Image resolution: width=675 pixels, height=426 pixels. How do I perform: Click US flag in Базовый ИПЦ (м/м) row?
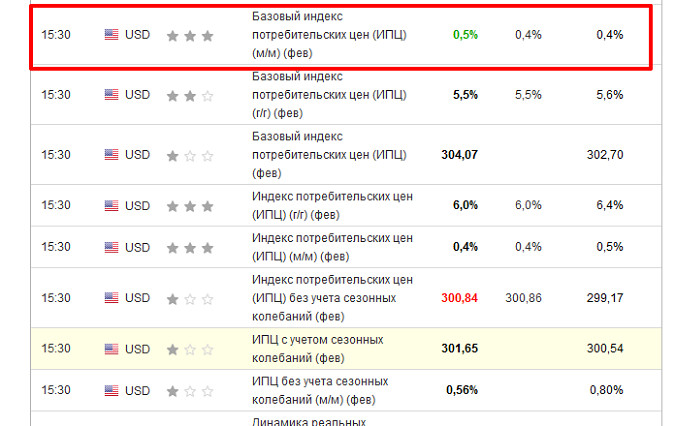click(x=111, y=35)
